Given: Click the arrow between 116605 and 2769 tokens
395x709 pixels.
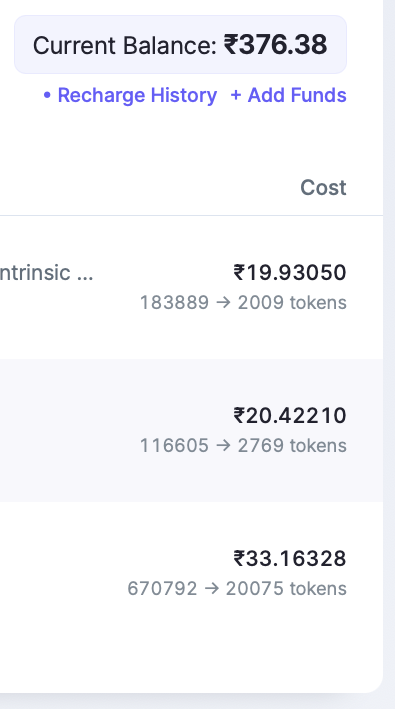Looking at the screenshot, I should click(x=223, y=445).
